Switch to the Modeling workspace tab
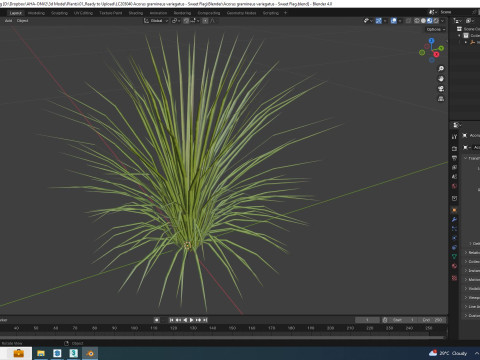 tap(36, 13)
